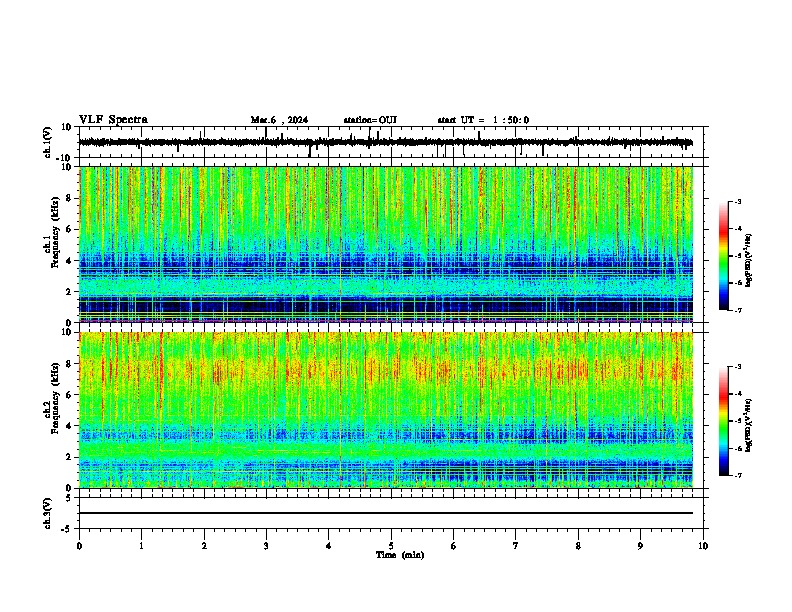Click the time axis tick label "9"
The width and height of the screenshot is (792, 612).
pos(640,546)
